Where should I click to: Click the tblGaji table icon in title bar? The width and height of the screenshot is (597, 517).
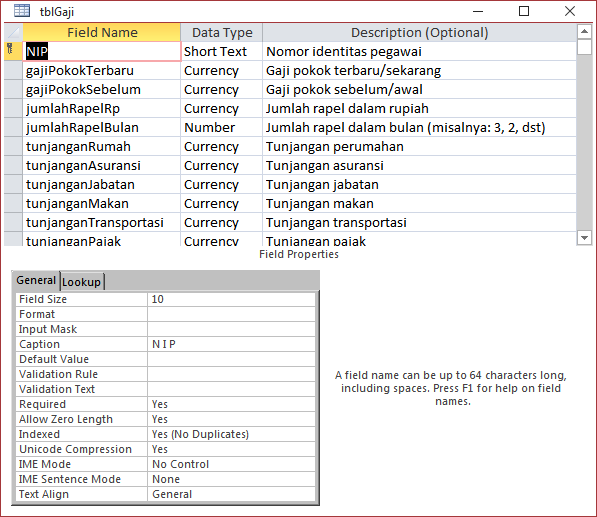pyautogui.click(x=22, y=11)
